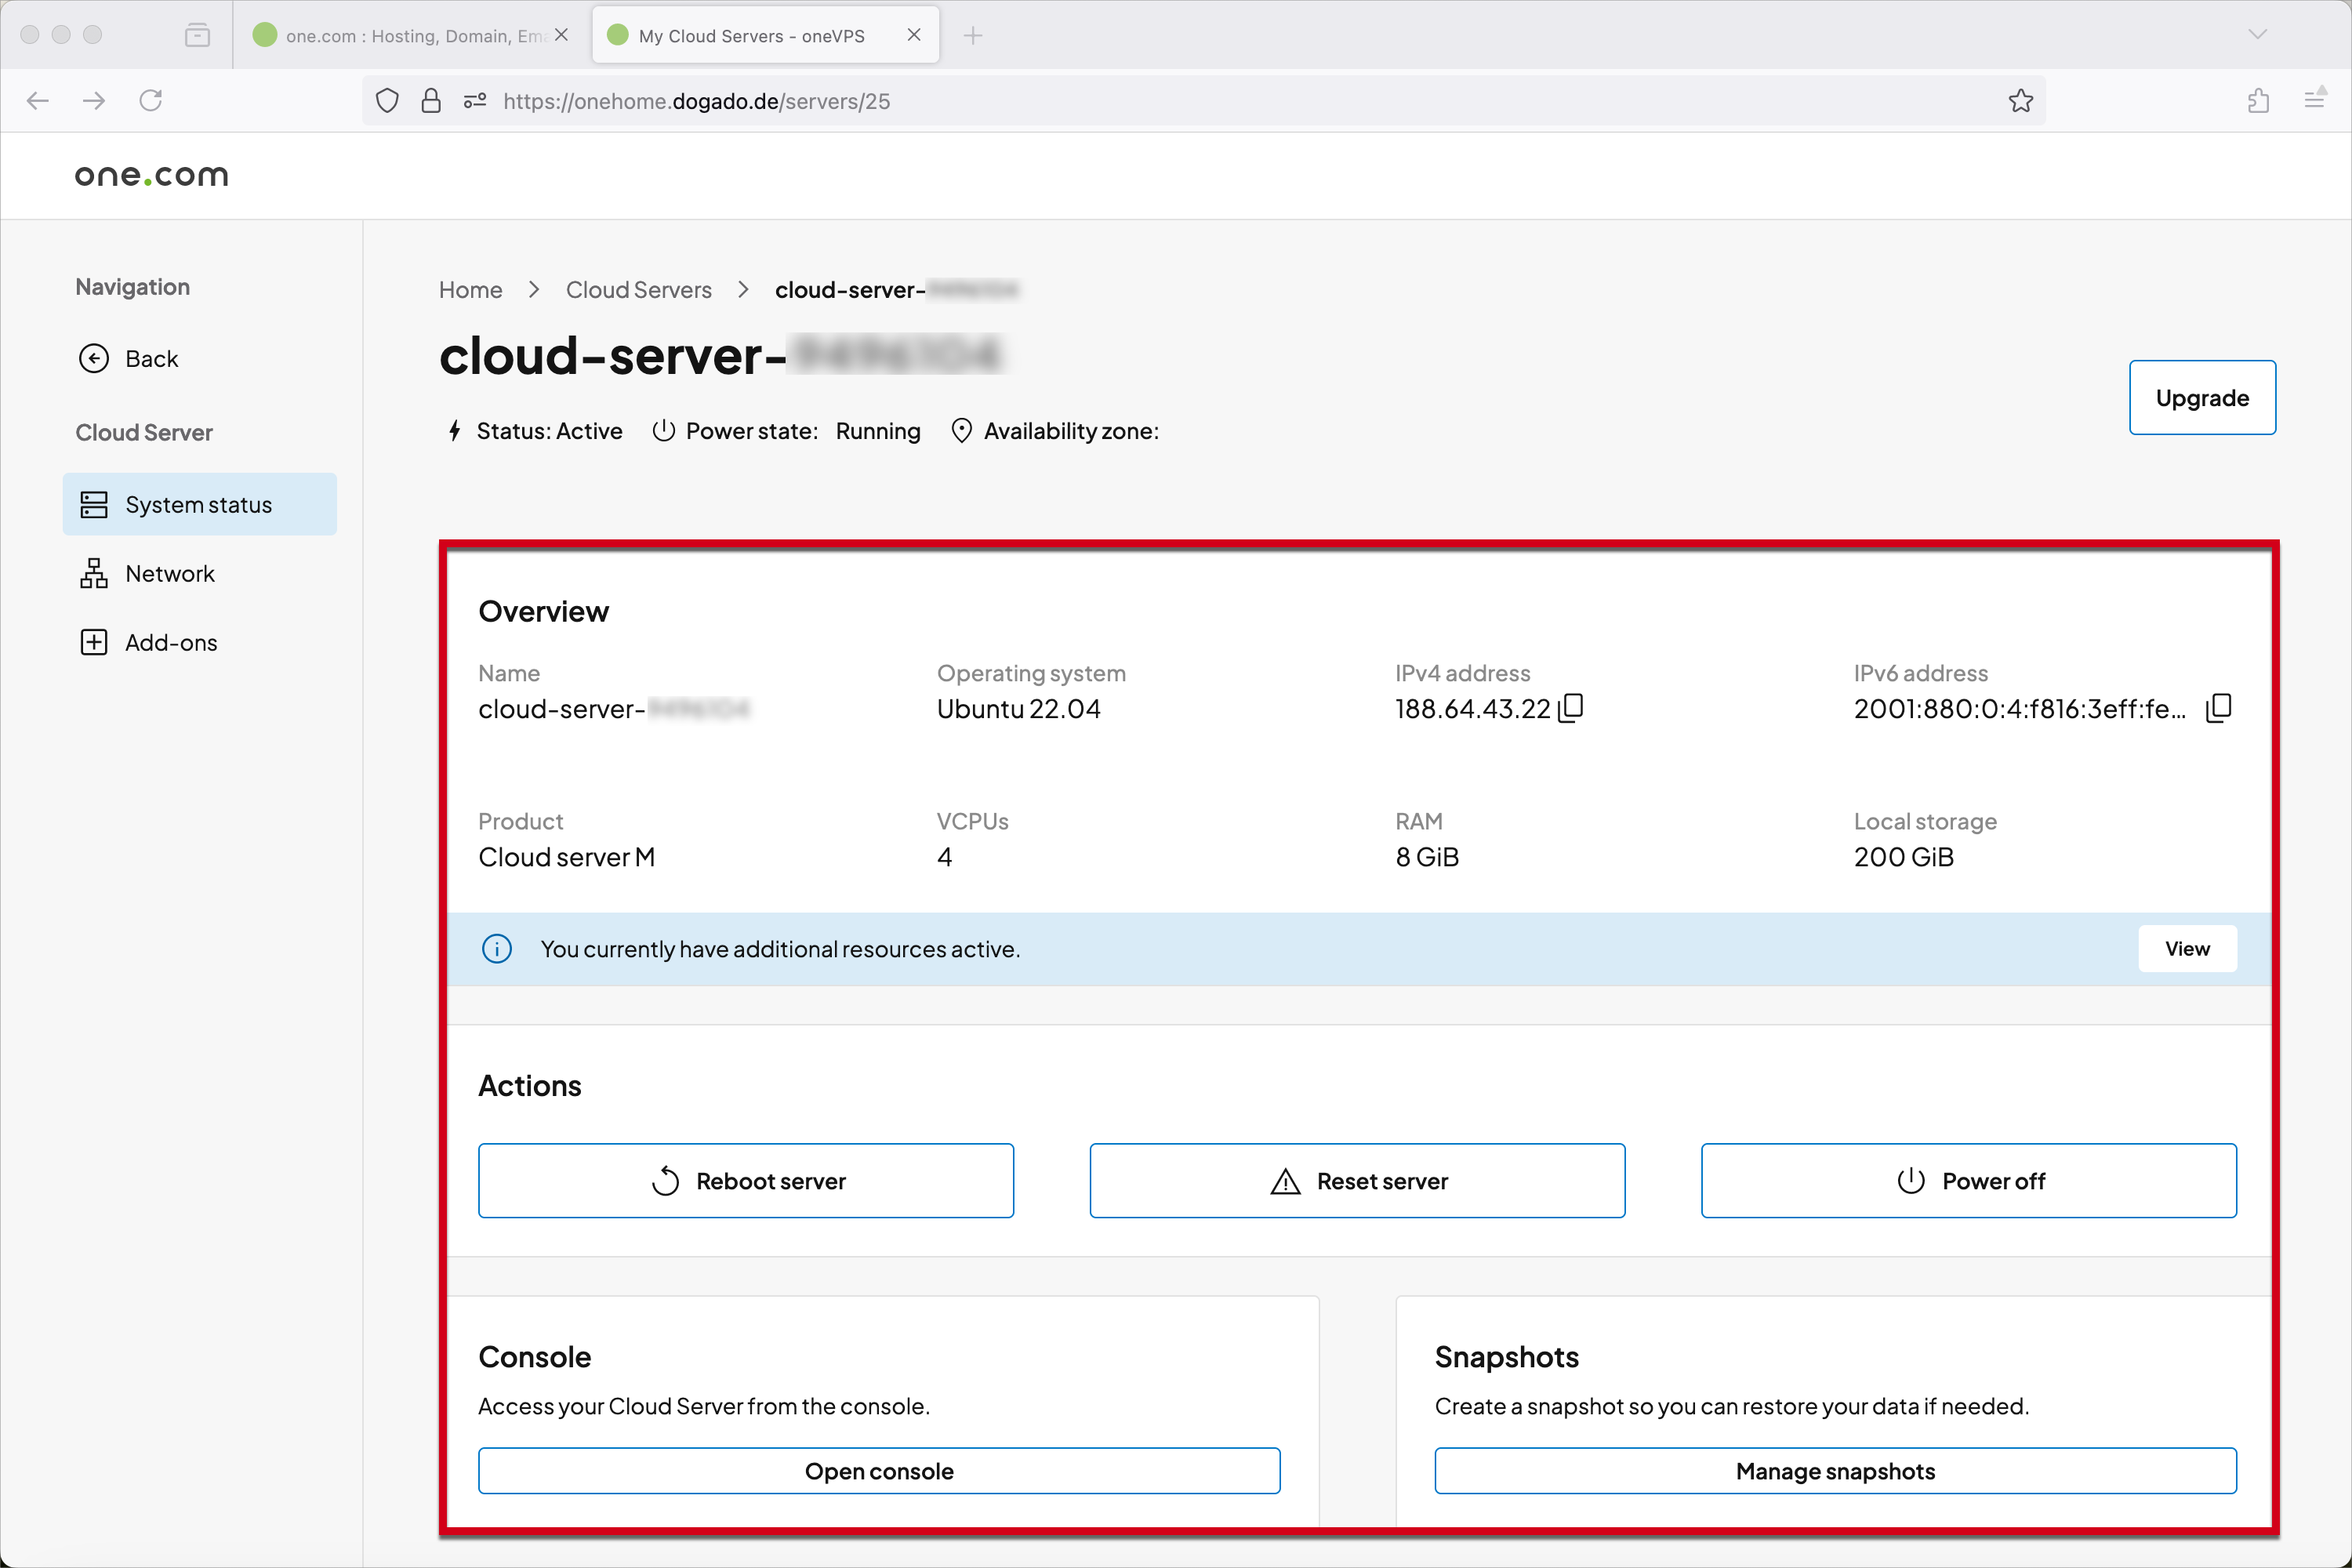Open the browser hamburger menu
The width and height of the screenshot is (2352, 1568).
pyautogui.click(x=2315, y=101)
